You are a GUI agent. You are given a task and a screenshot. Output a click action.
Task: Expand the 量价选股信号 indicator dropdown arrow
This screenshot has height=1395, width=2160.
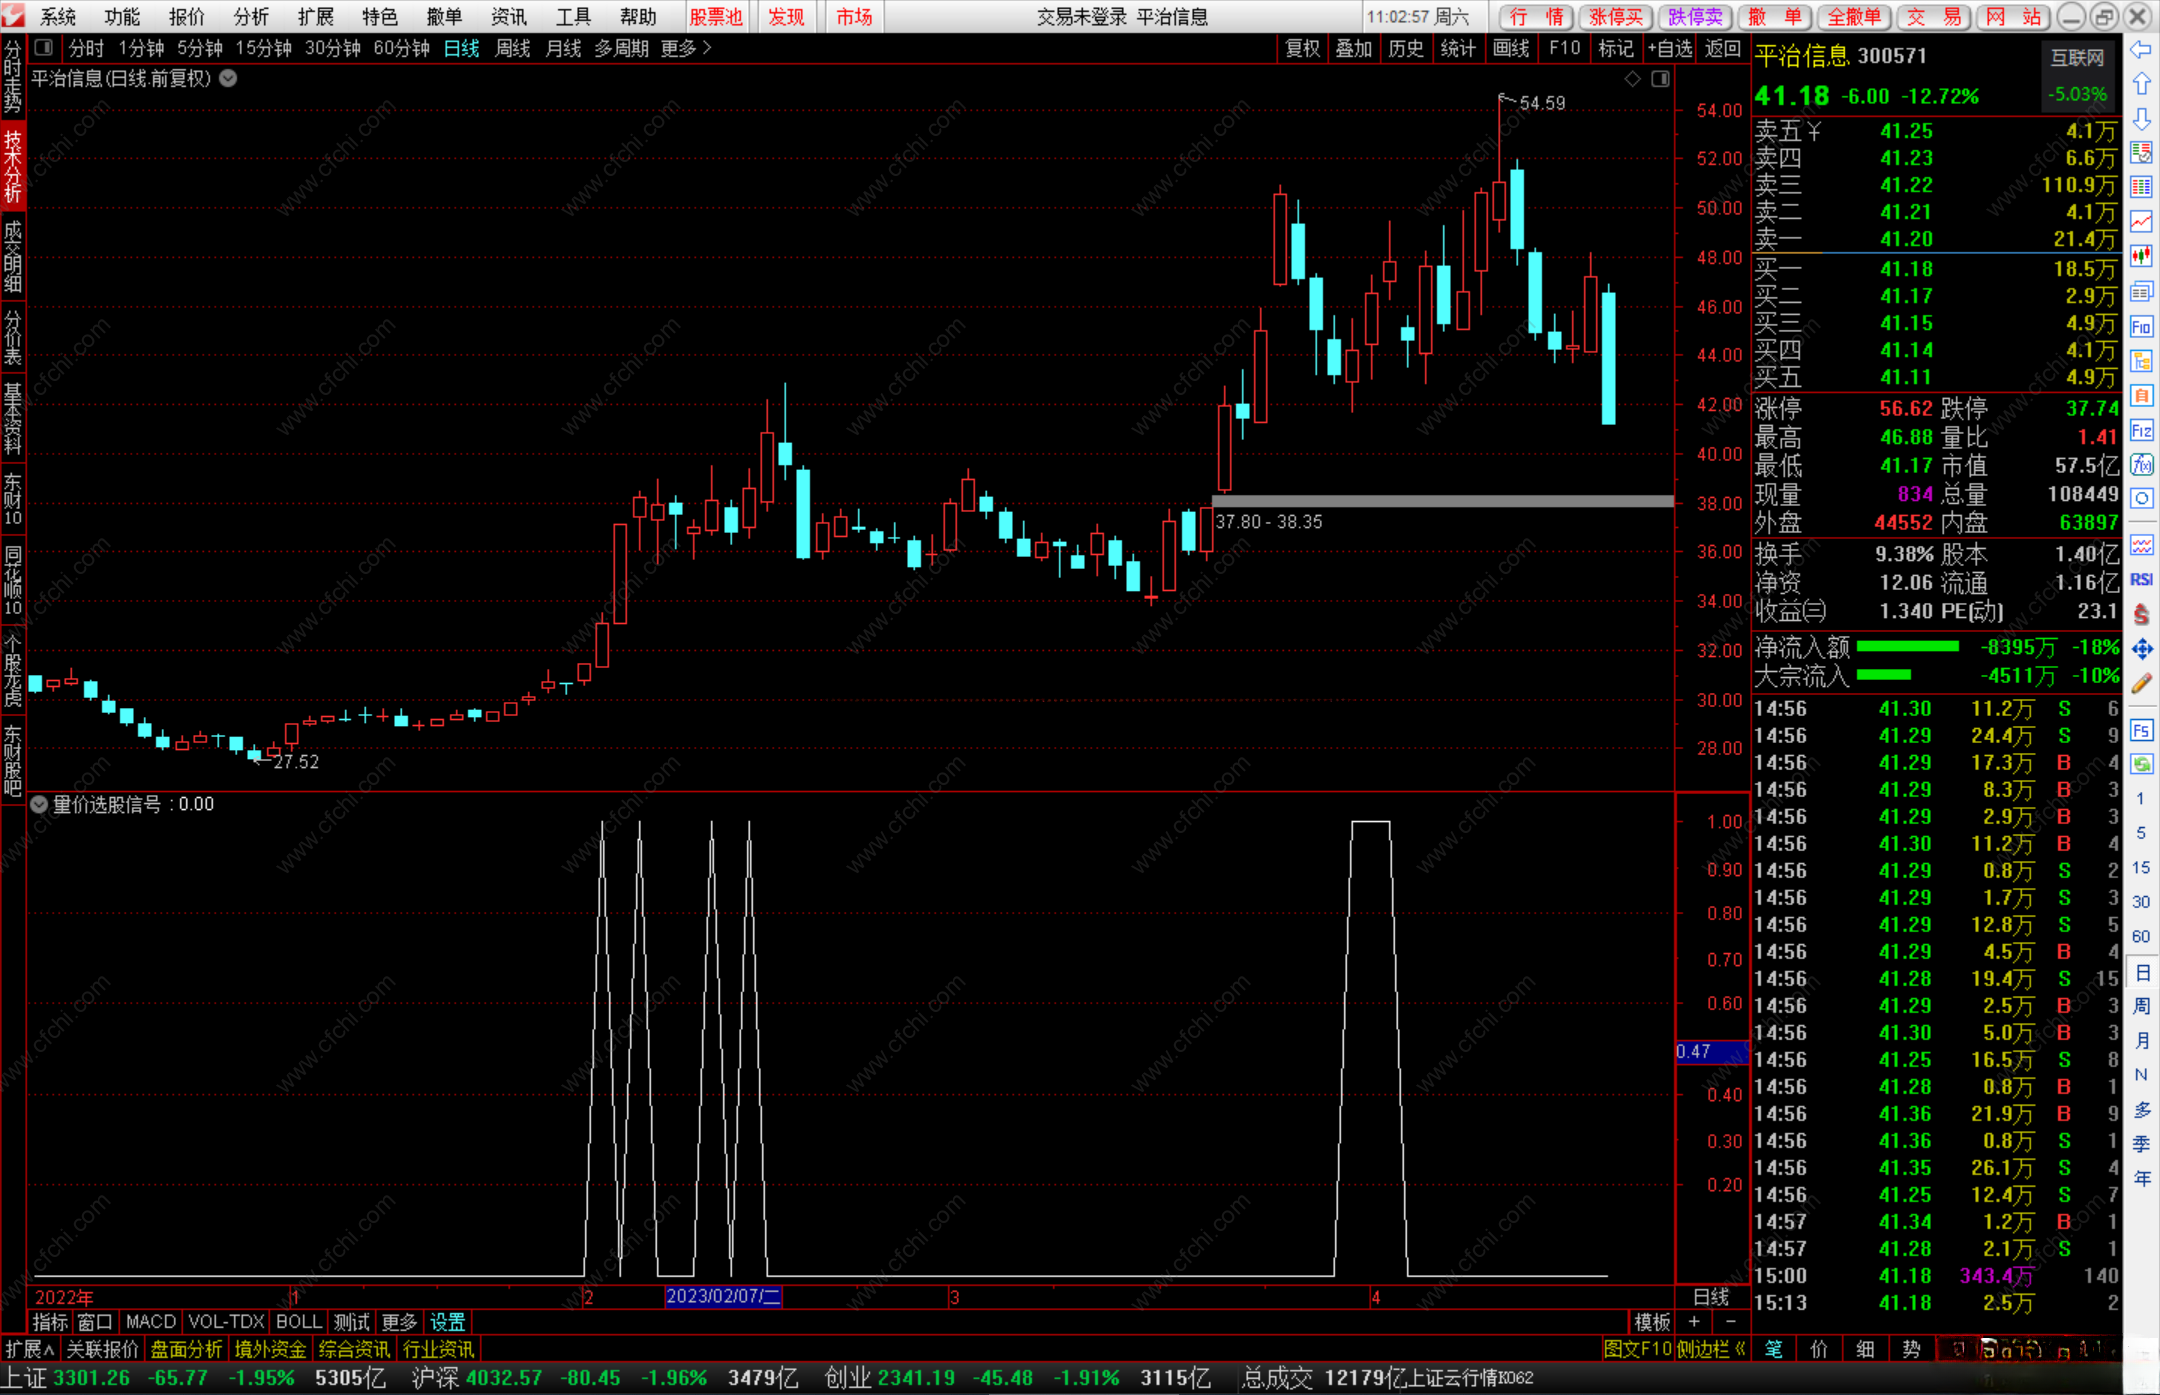[x=39, y=804]
